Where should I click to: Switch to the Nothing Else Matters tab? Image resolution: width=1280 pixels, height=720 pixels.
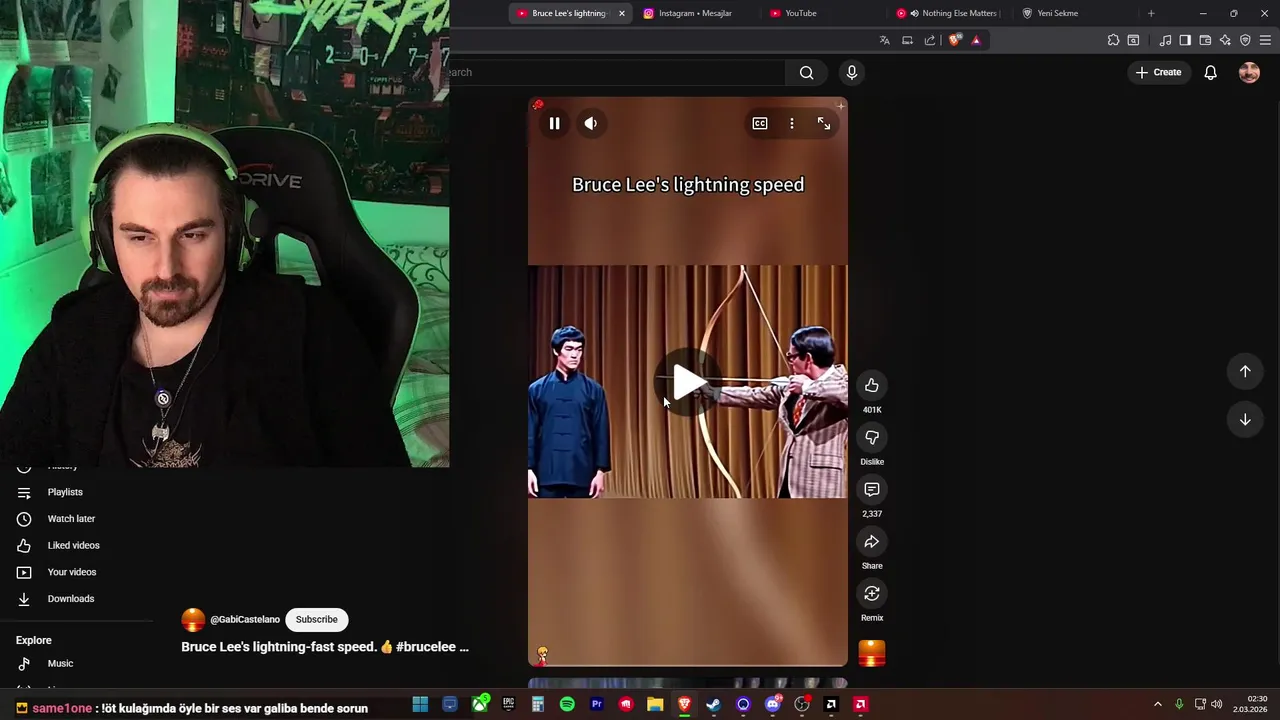point(950,13)
